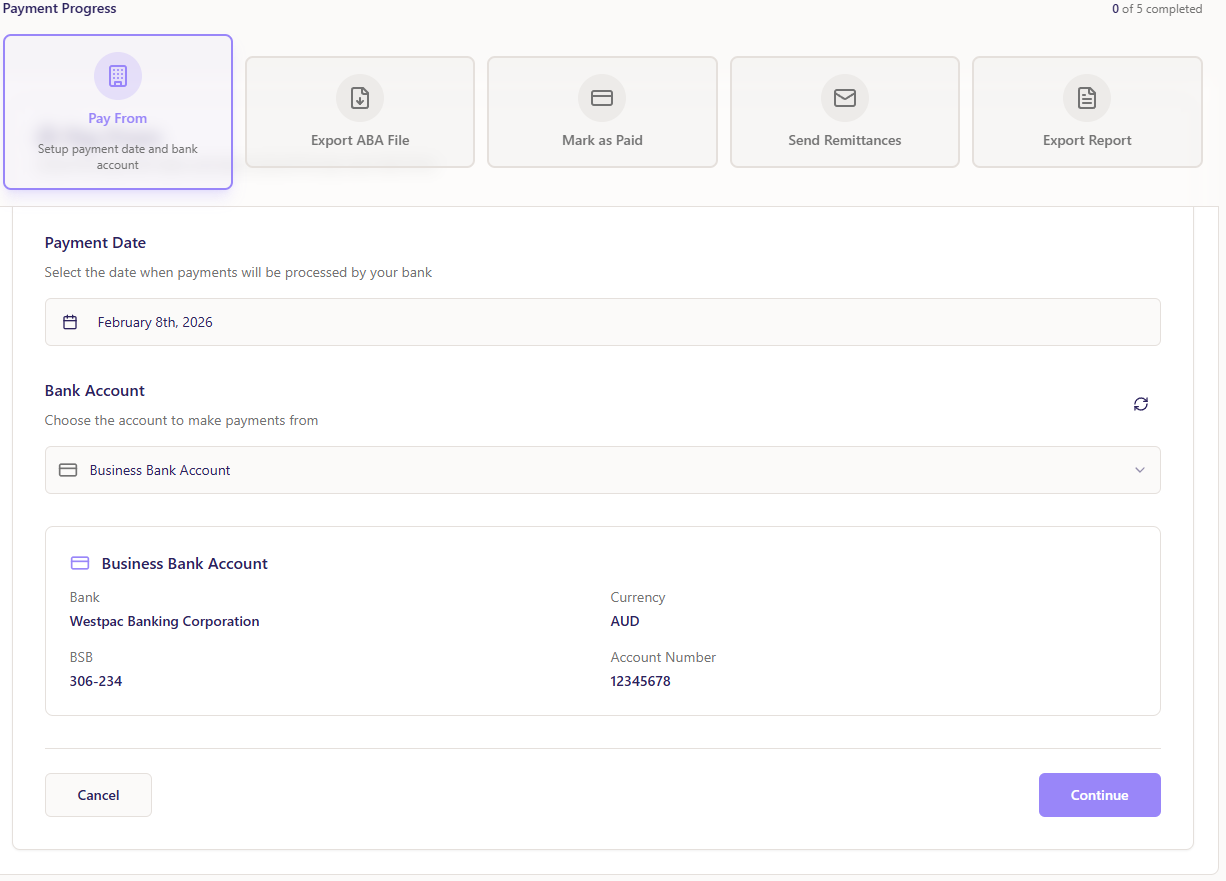
Task: Click the Export ABA File download icon
Action: point(360,98)
